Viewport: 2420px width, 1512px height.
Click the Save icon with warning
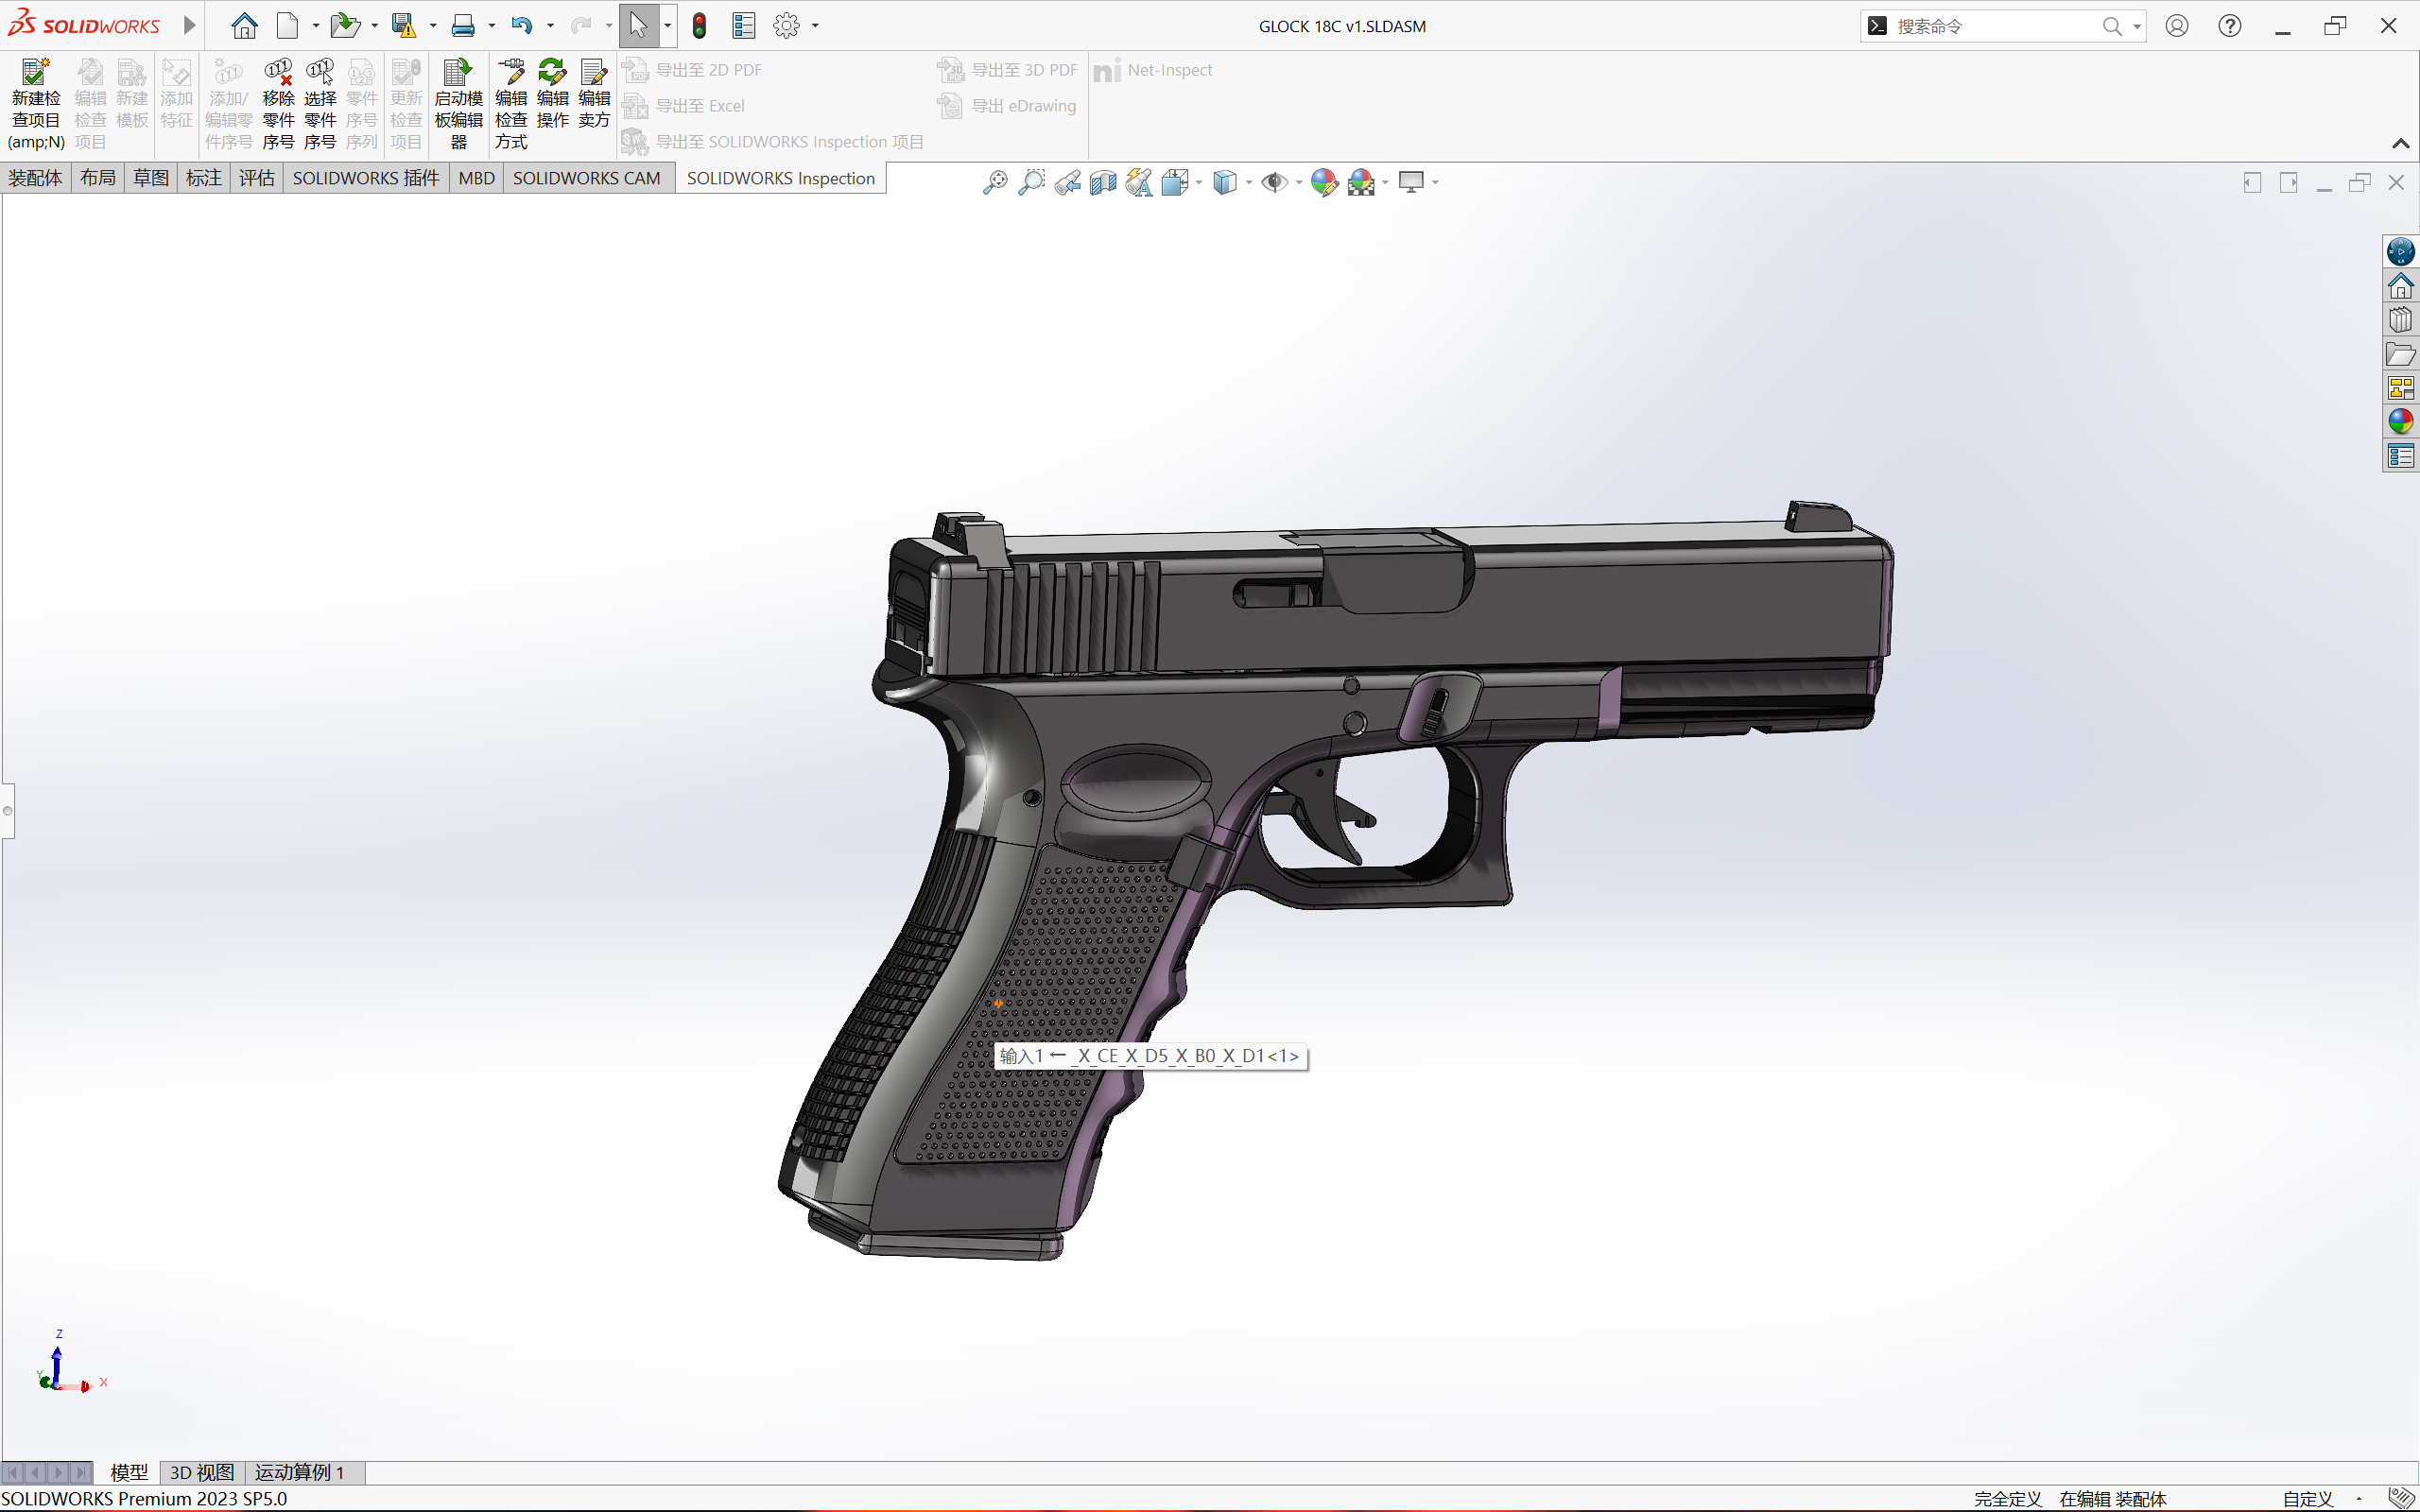point(403,26)
